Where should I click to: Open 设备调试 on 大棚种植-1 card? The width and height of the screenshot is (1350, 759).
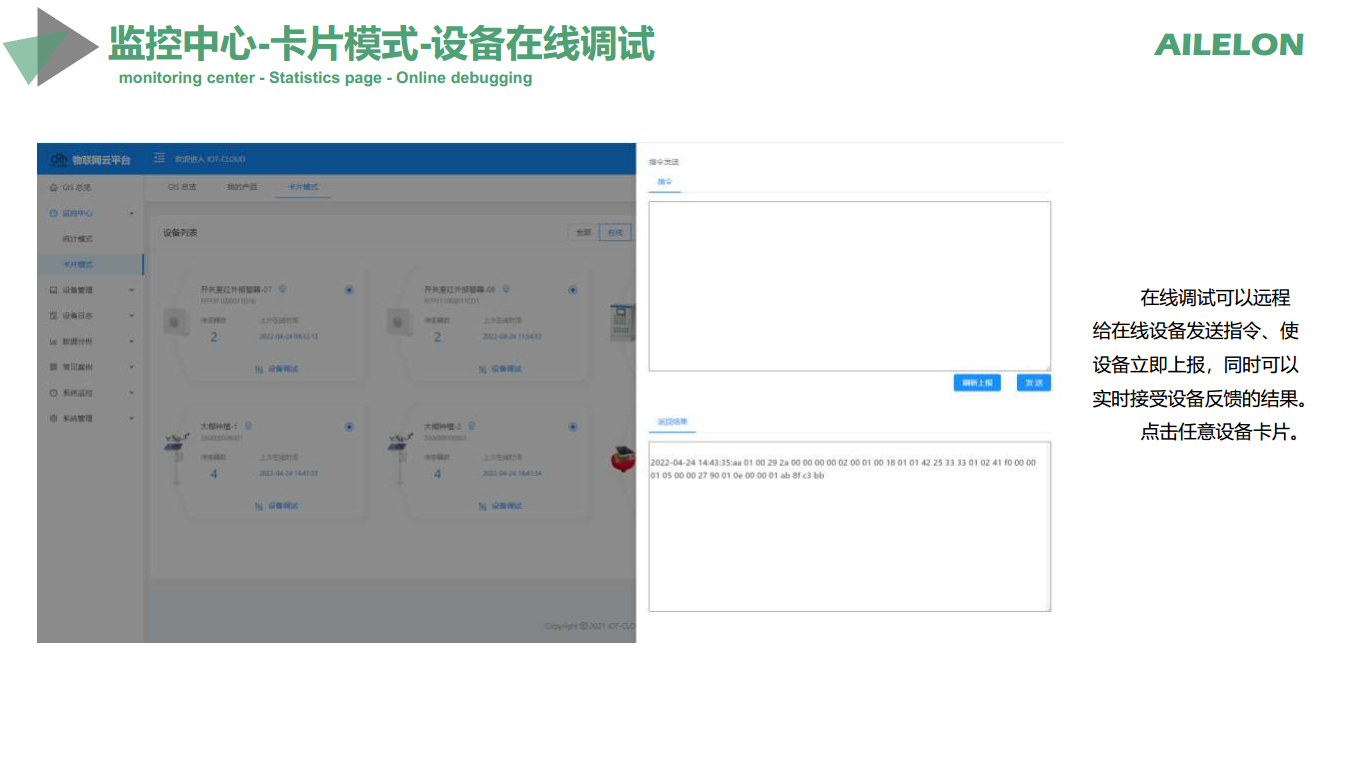click(277, 506)
